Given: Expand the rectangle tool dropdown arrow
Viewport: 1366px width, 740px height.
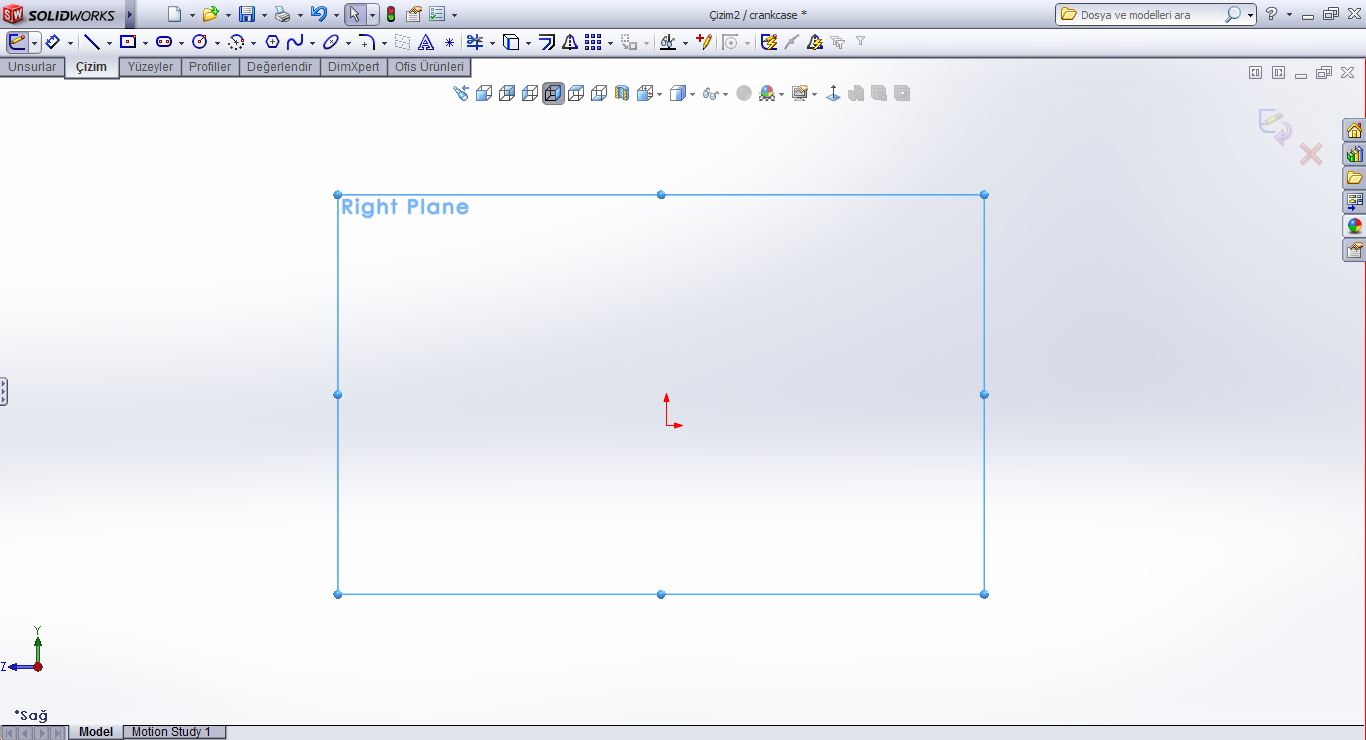Looking at the screenshot, I should (145, 43).
